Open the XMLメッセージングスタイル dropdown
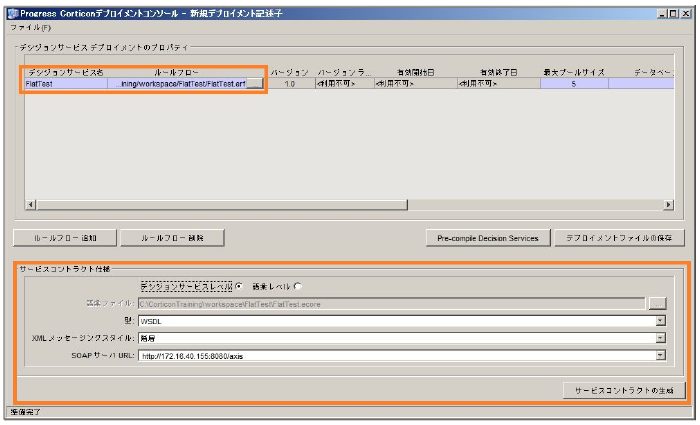The image size is (700, 425). pyautogui.click(x=661, y=338)
